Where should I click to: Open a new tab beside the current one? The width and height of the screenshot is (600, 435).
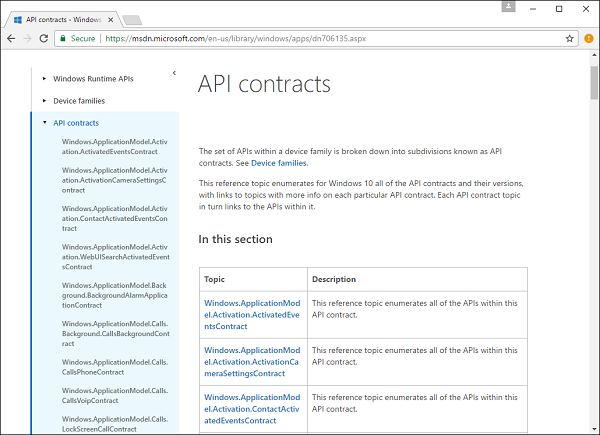[133, 19]
